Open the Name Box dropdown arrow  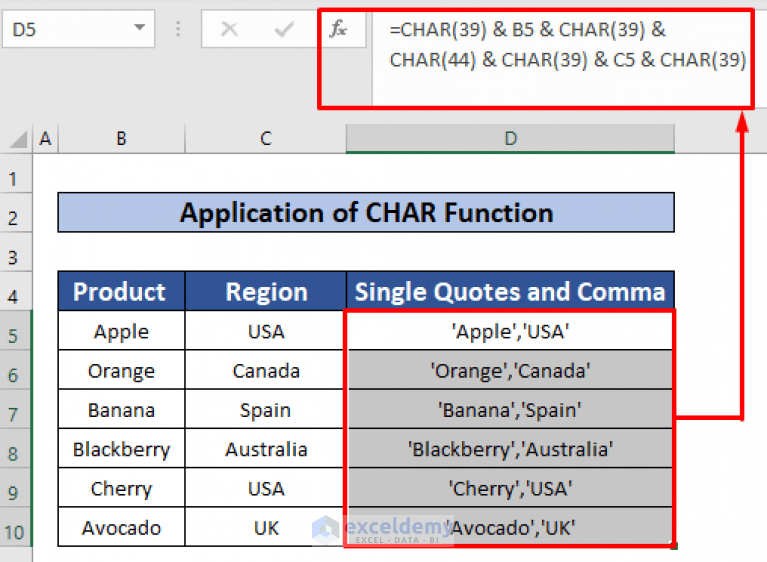point(140,27)
